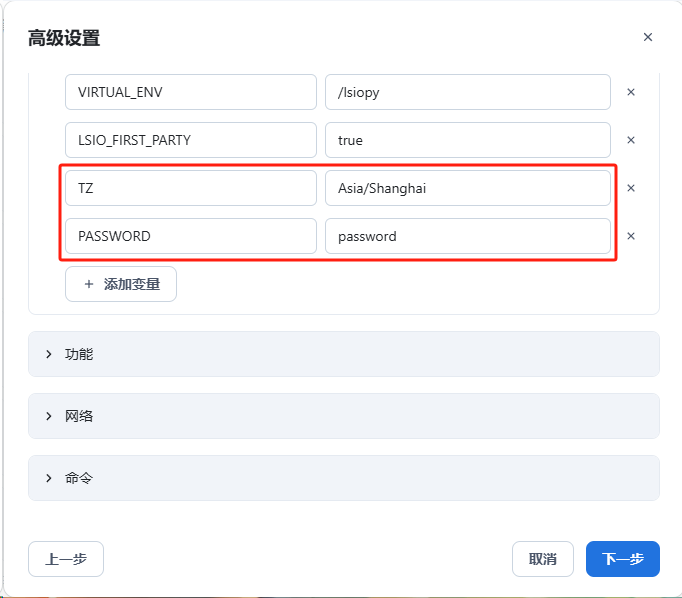Edit the VIRTUAL_ENV name field
The height and width of the screenshot is (598, 682).
[x=191, y=92]
